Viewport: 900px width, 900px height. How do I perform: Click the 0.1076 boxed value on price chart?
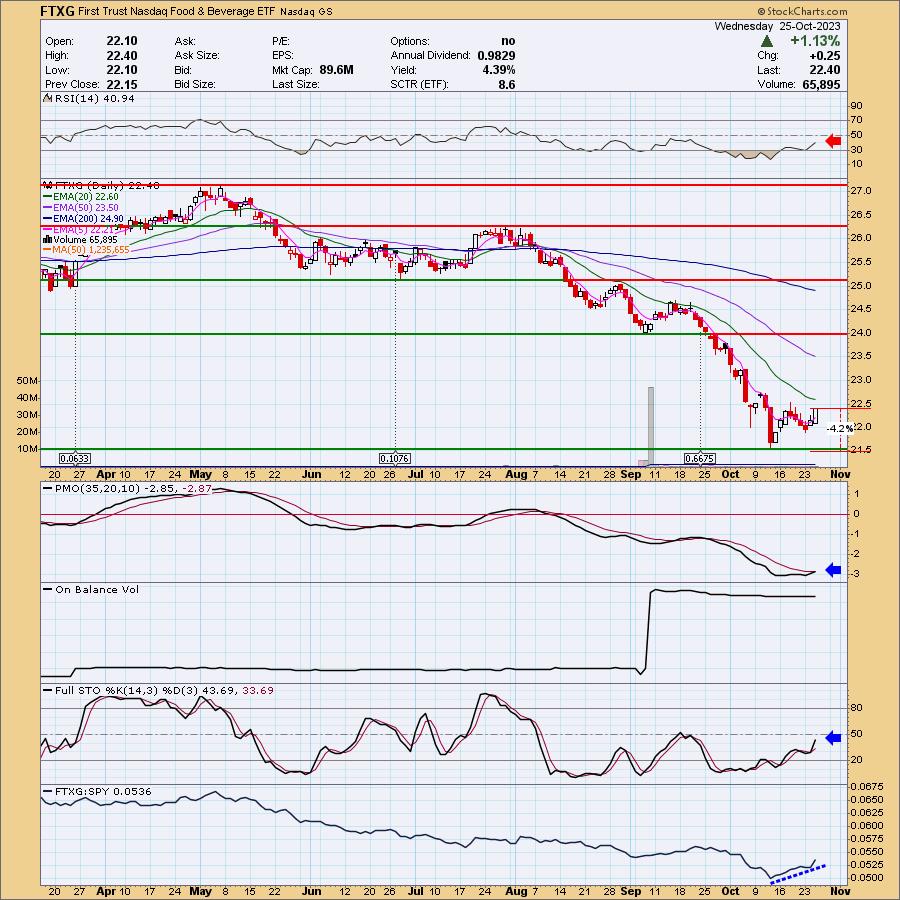(x=395, y=459)
